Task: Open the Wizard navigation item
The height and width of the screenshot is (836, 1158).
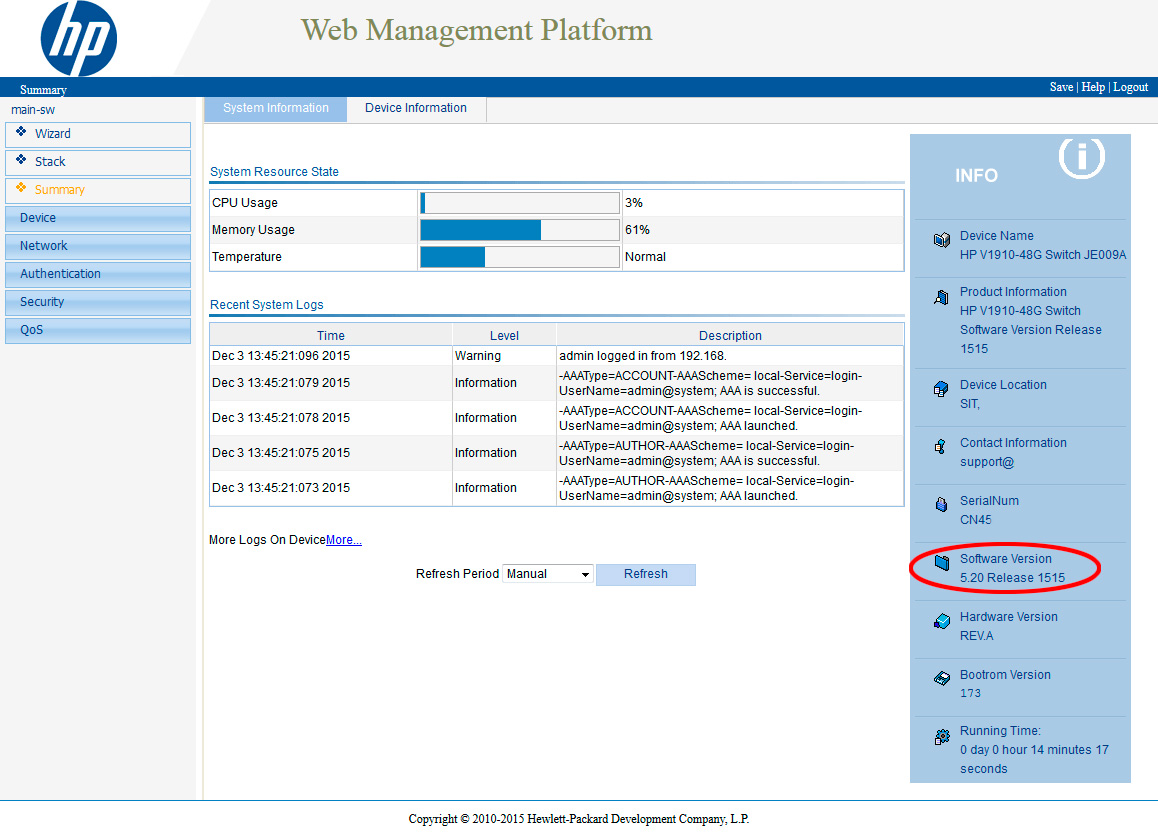Action: [97, 134]
